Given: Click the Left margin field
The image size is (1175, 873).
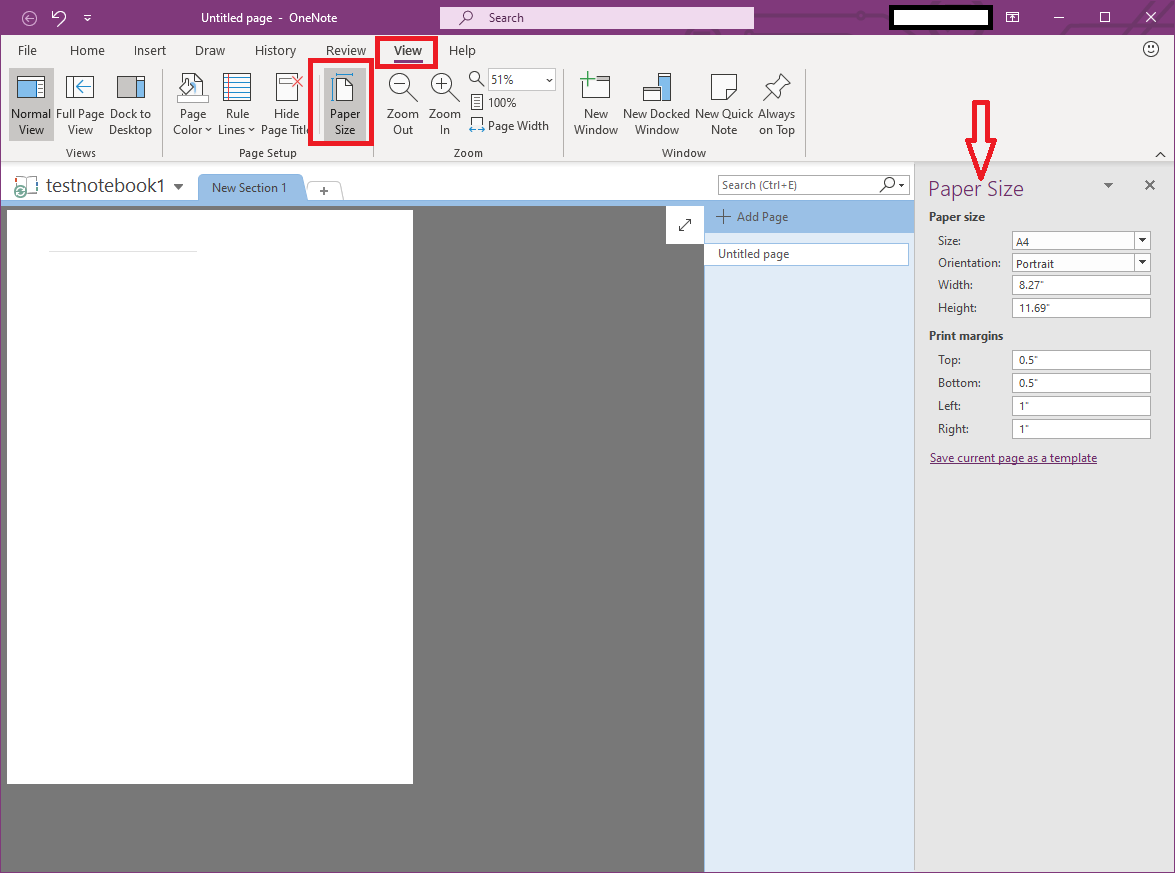Looking at the screenshot, I should (x=1081, y=405).
